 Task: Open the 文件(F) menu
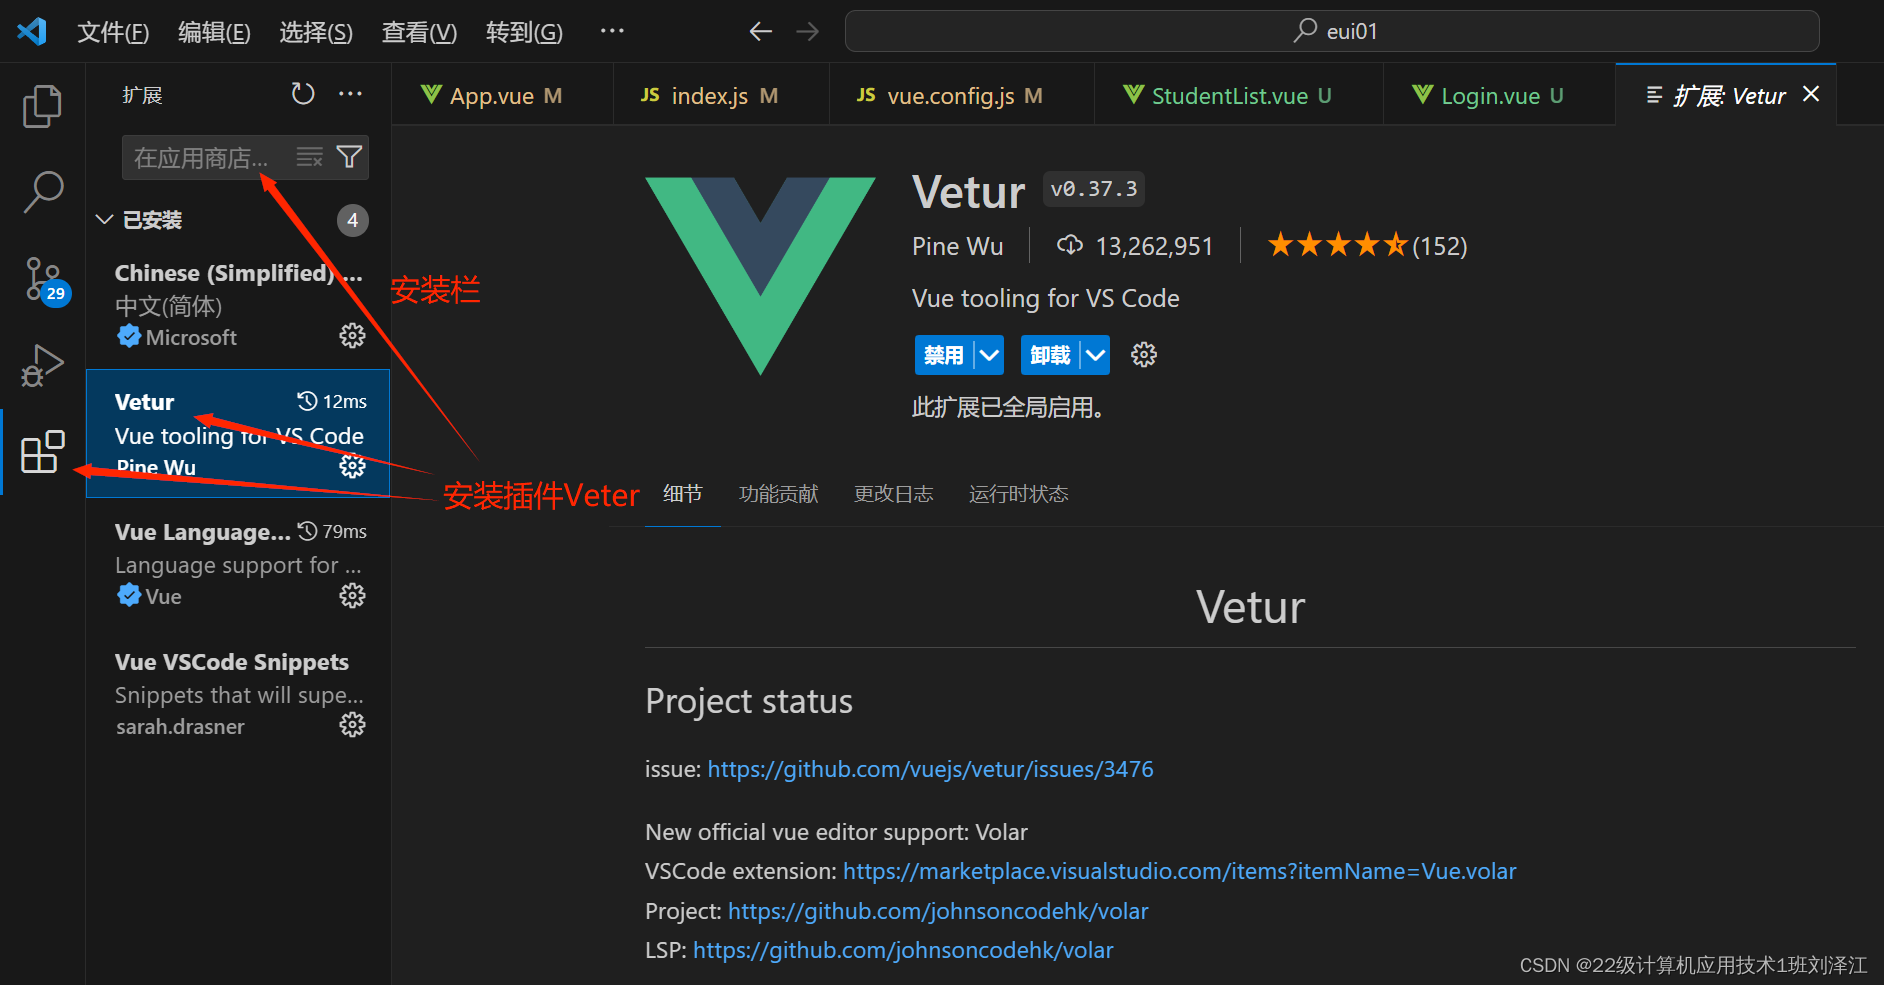tap(112, 31)
